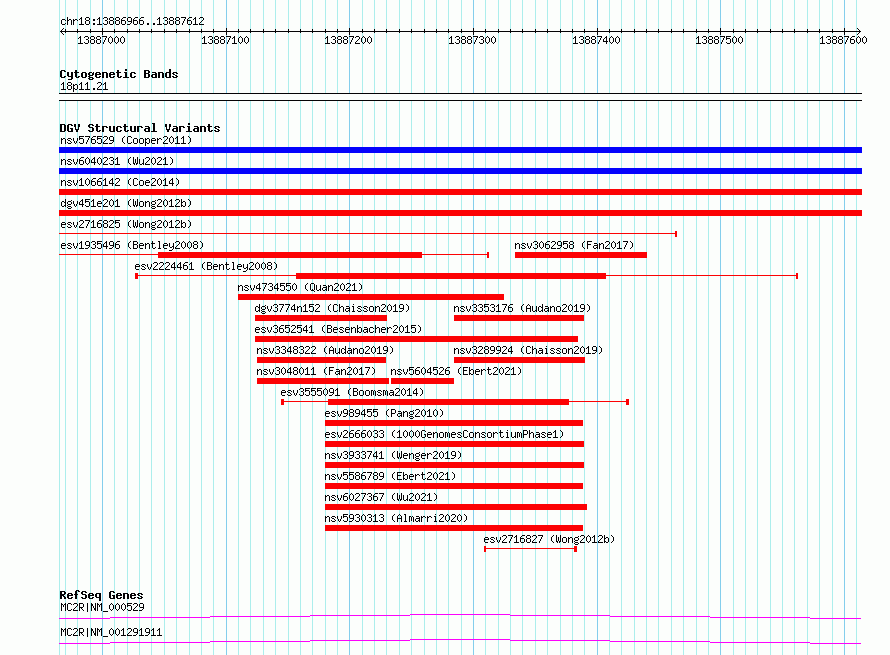Click the red bar under nsv3062958
This screenshot has height=655, width=890.
pyautogui.click(x=581, y=255)
